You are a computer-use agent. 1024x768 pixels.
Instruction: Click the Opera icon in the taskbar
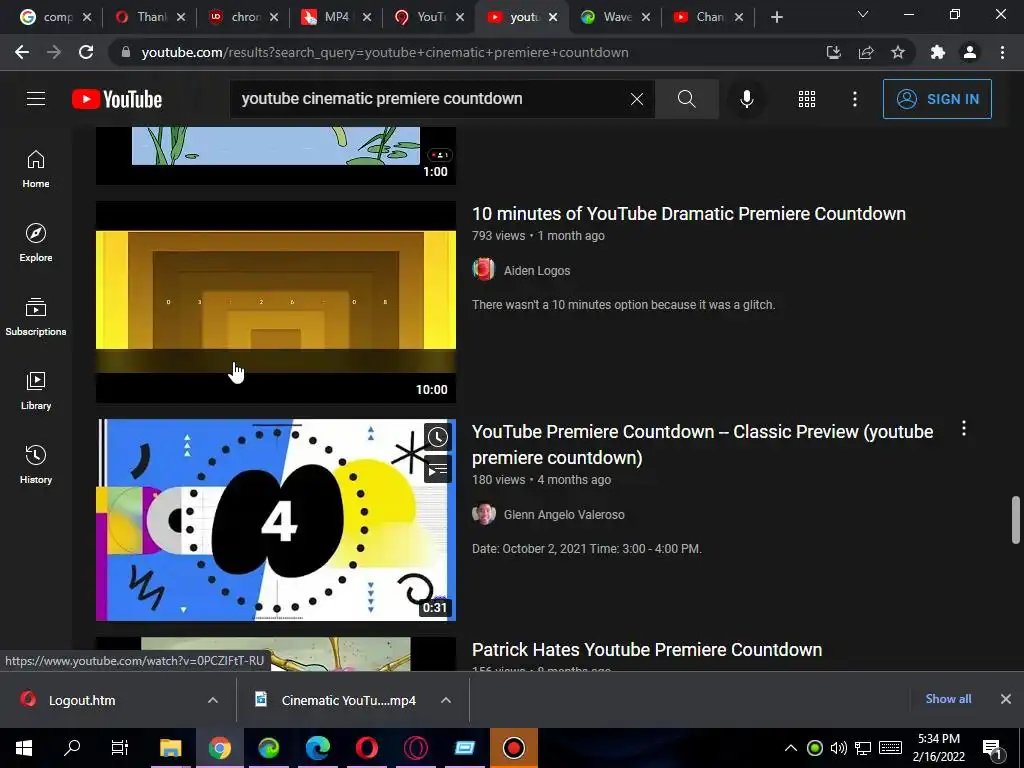367,748
